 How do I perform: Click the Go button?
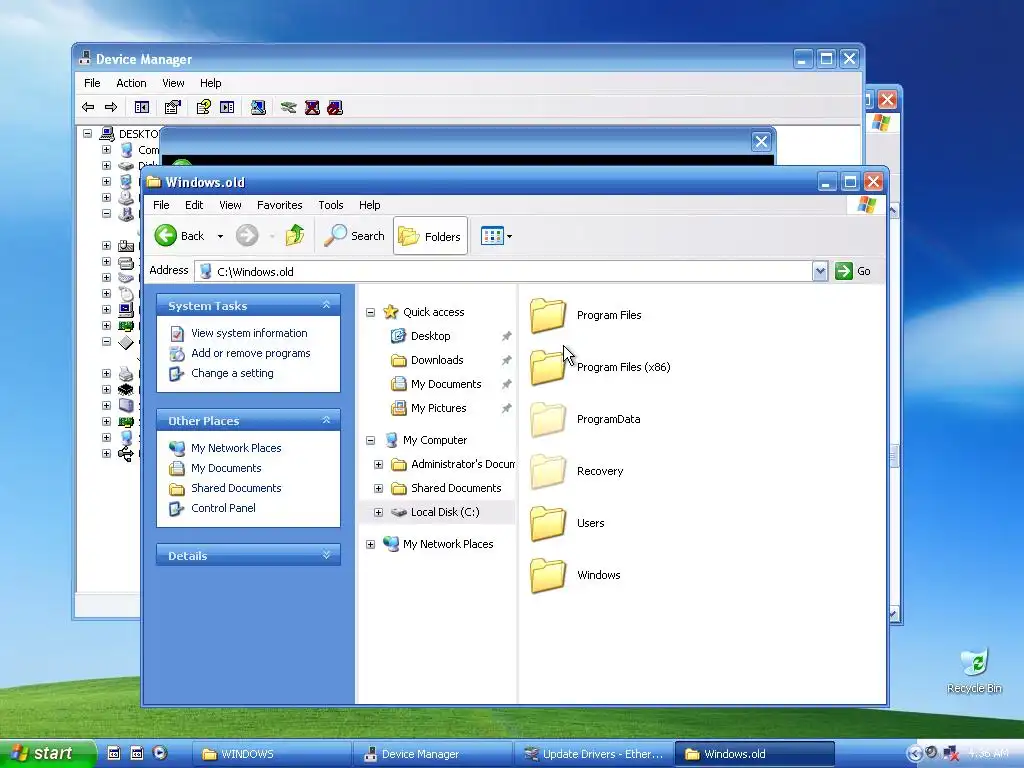tap(853, 271)
